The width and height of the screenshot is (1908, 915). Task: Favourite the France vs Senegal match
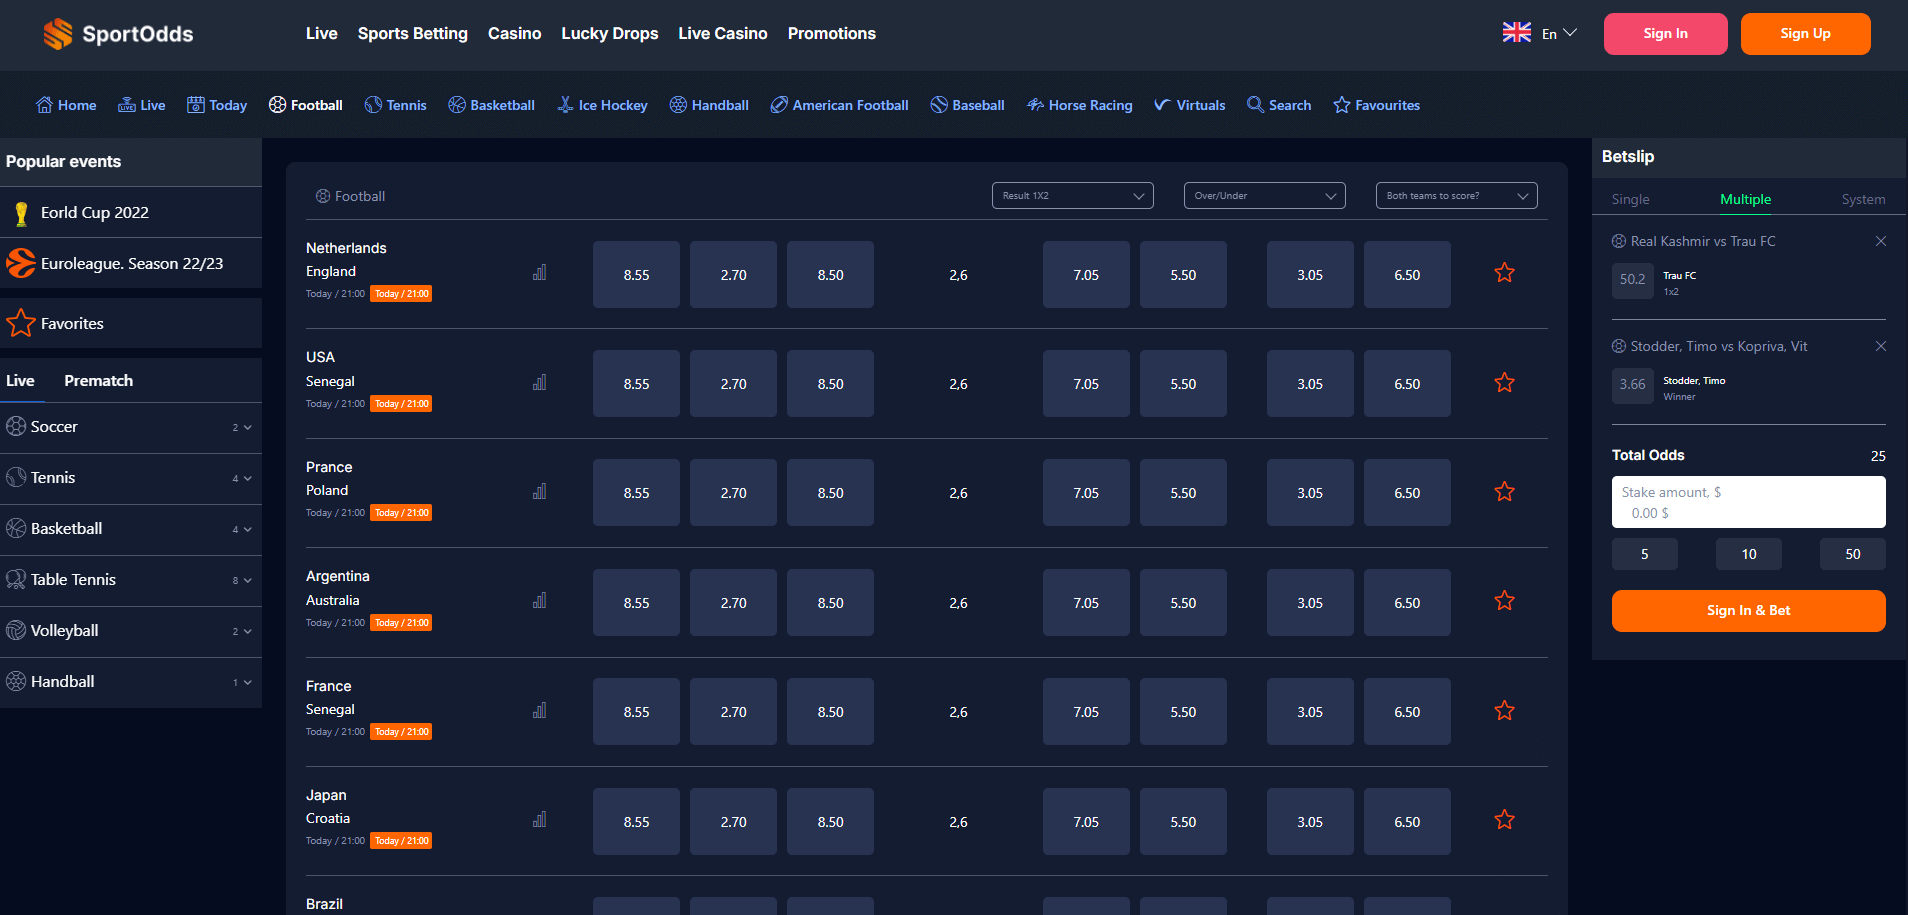[x=1504, y=711]
